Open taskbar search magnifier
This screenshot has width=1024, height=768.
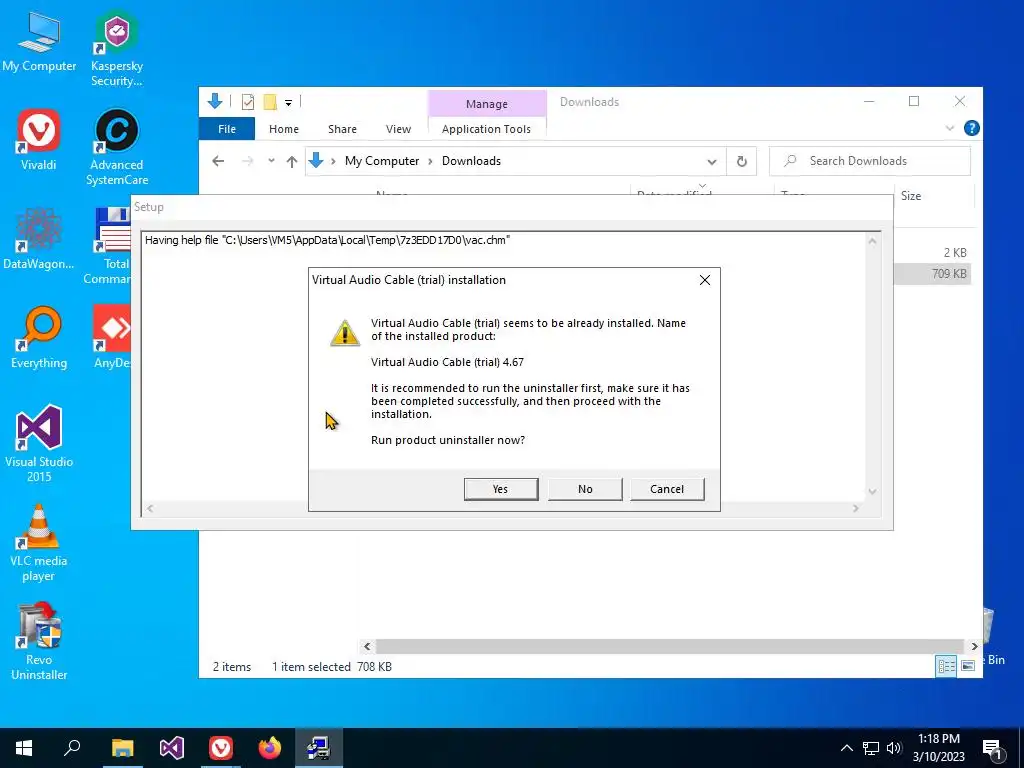click(72, 748)
